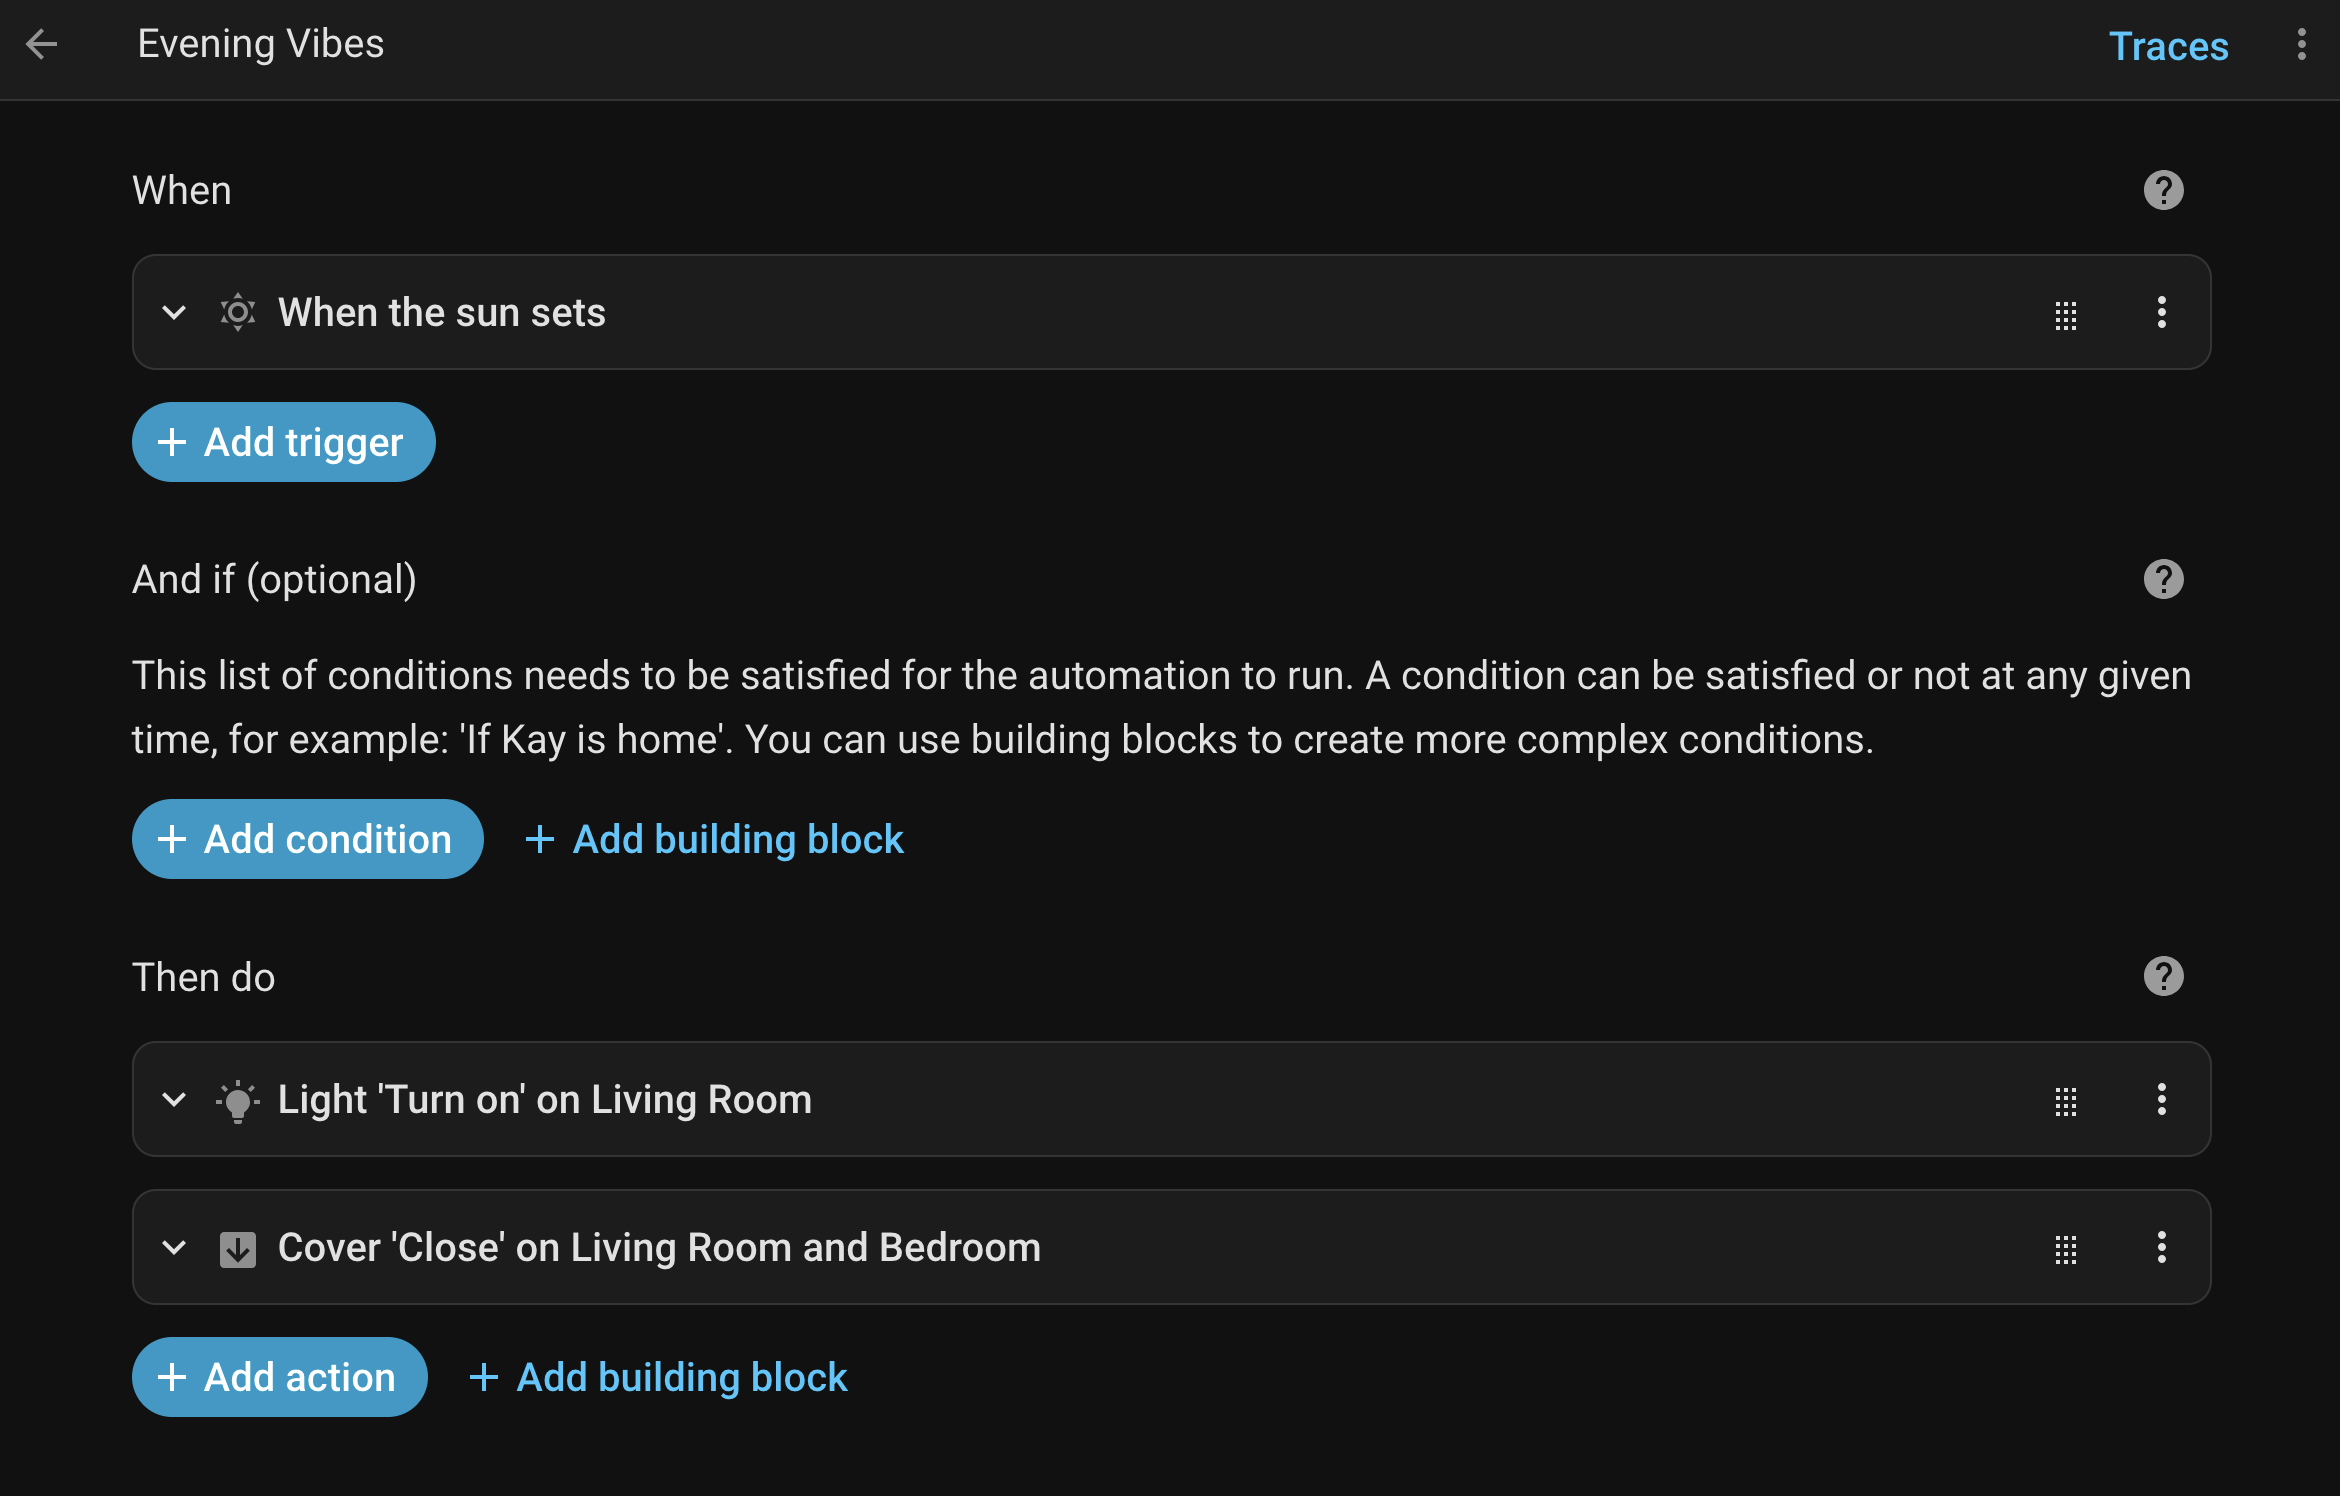Click the cover icon on the Close action
The image size is (2340, 1496).
click(237, 1247)
